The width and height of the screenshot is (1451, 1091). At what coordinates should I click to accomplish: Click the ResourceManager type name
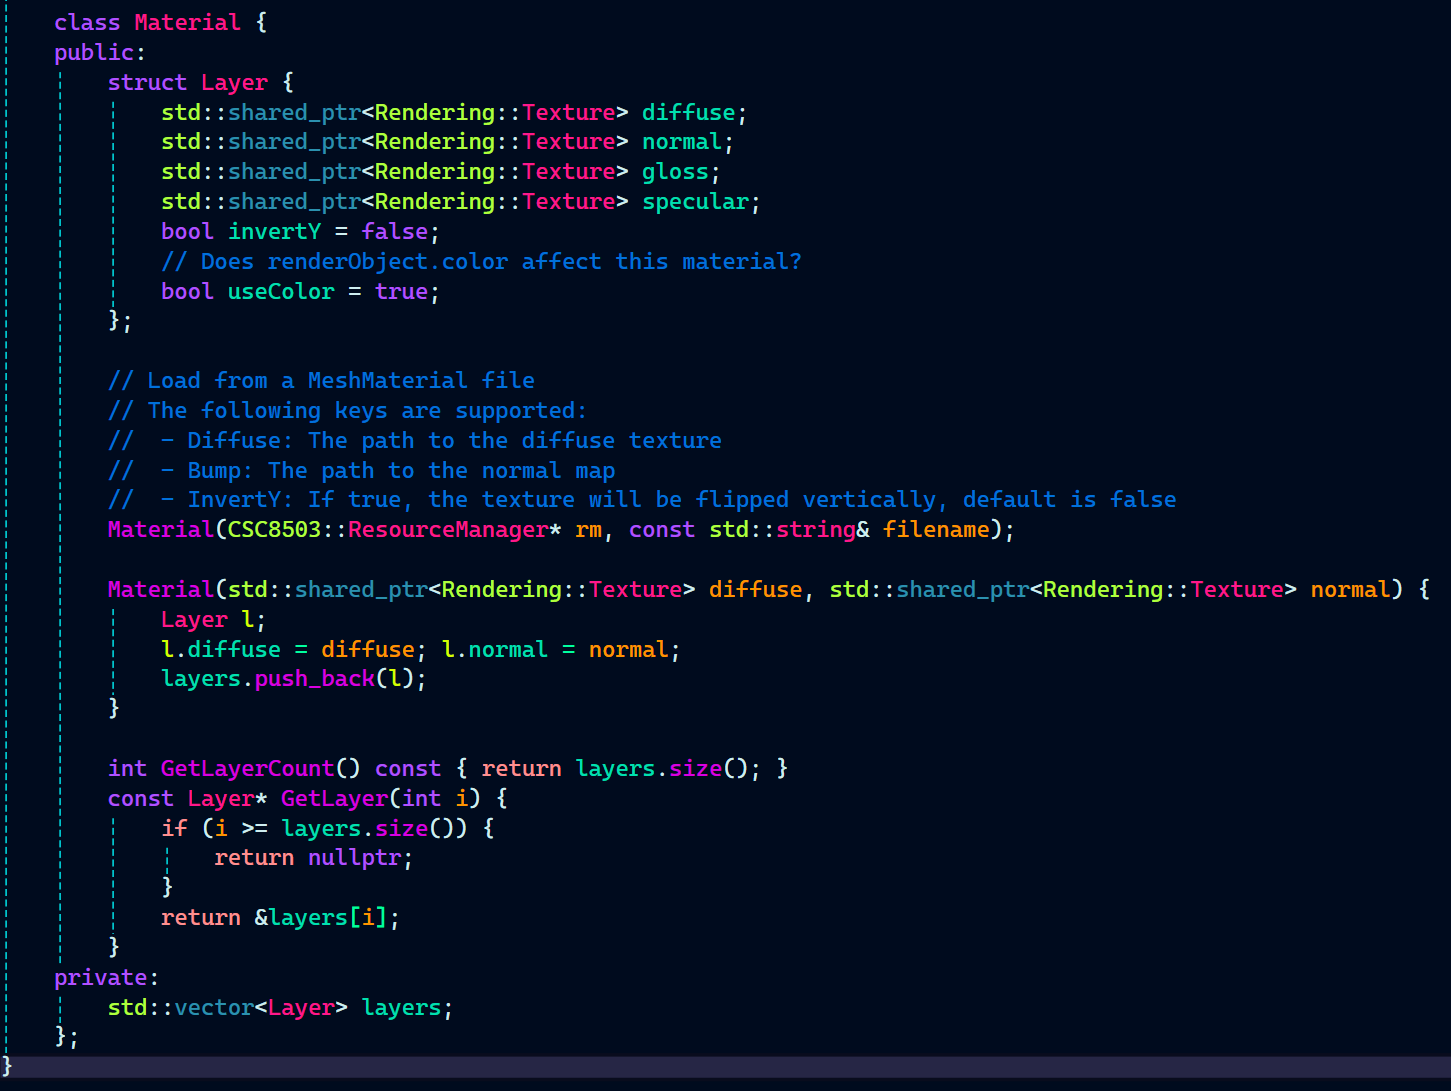tap(448, 530)
